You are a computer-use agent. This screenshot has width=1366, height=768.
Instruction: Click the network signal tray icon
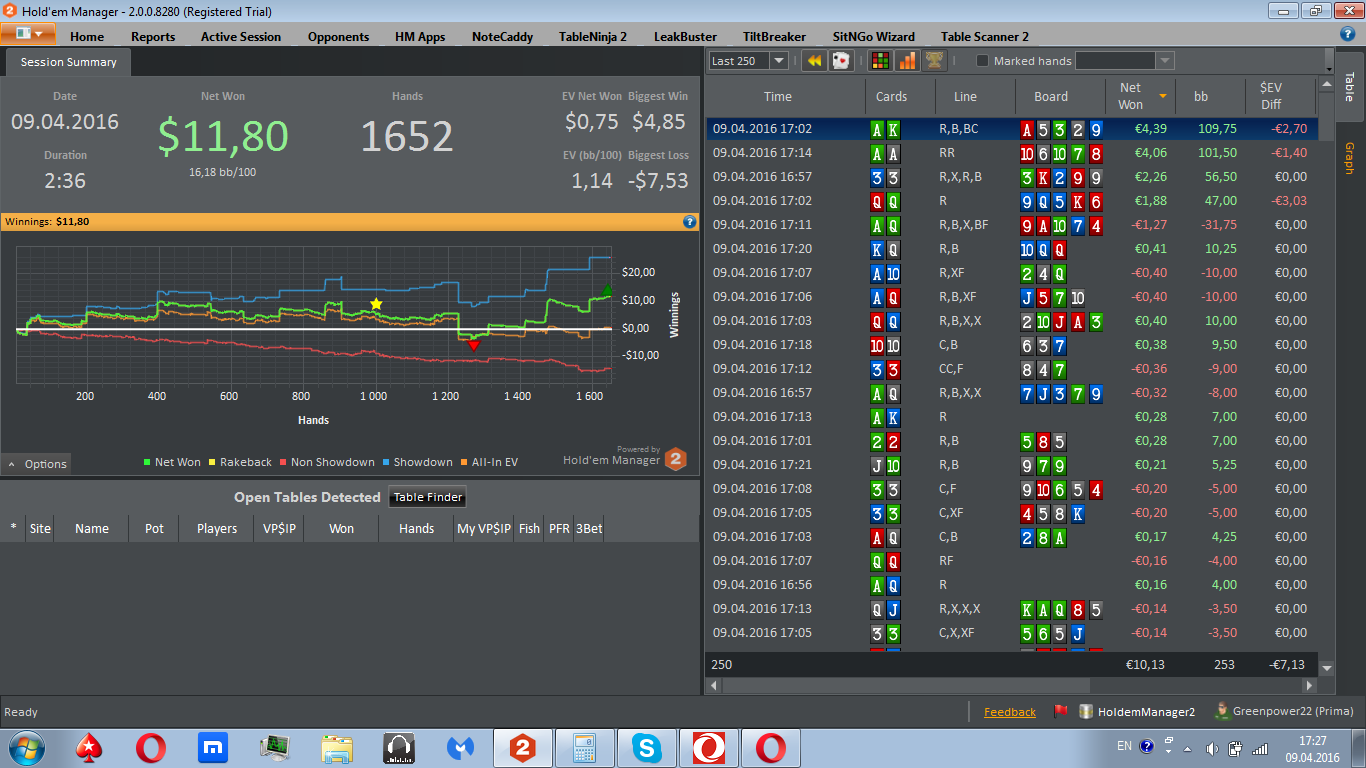click(1260, 747)
